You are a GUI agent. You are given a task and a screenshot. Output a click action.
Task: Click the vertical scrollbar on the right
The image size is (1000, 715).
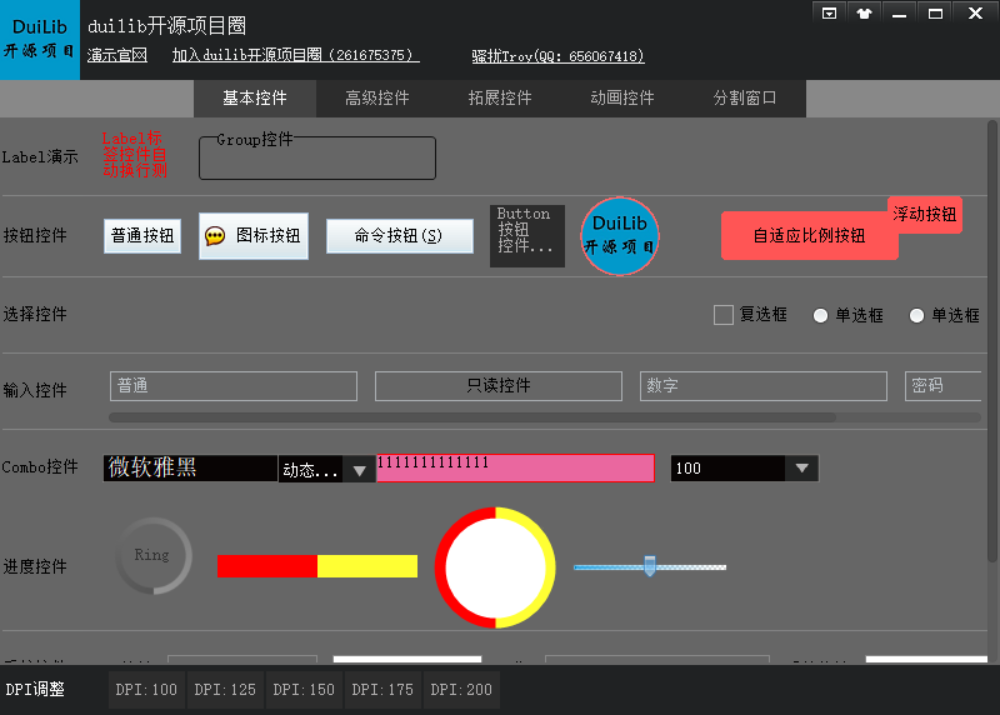pos(992,341)
